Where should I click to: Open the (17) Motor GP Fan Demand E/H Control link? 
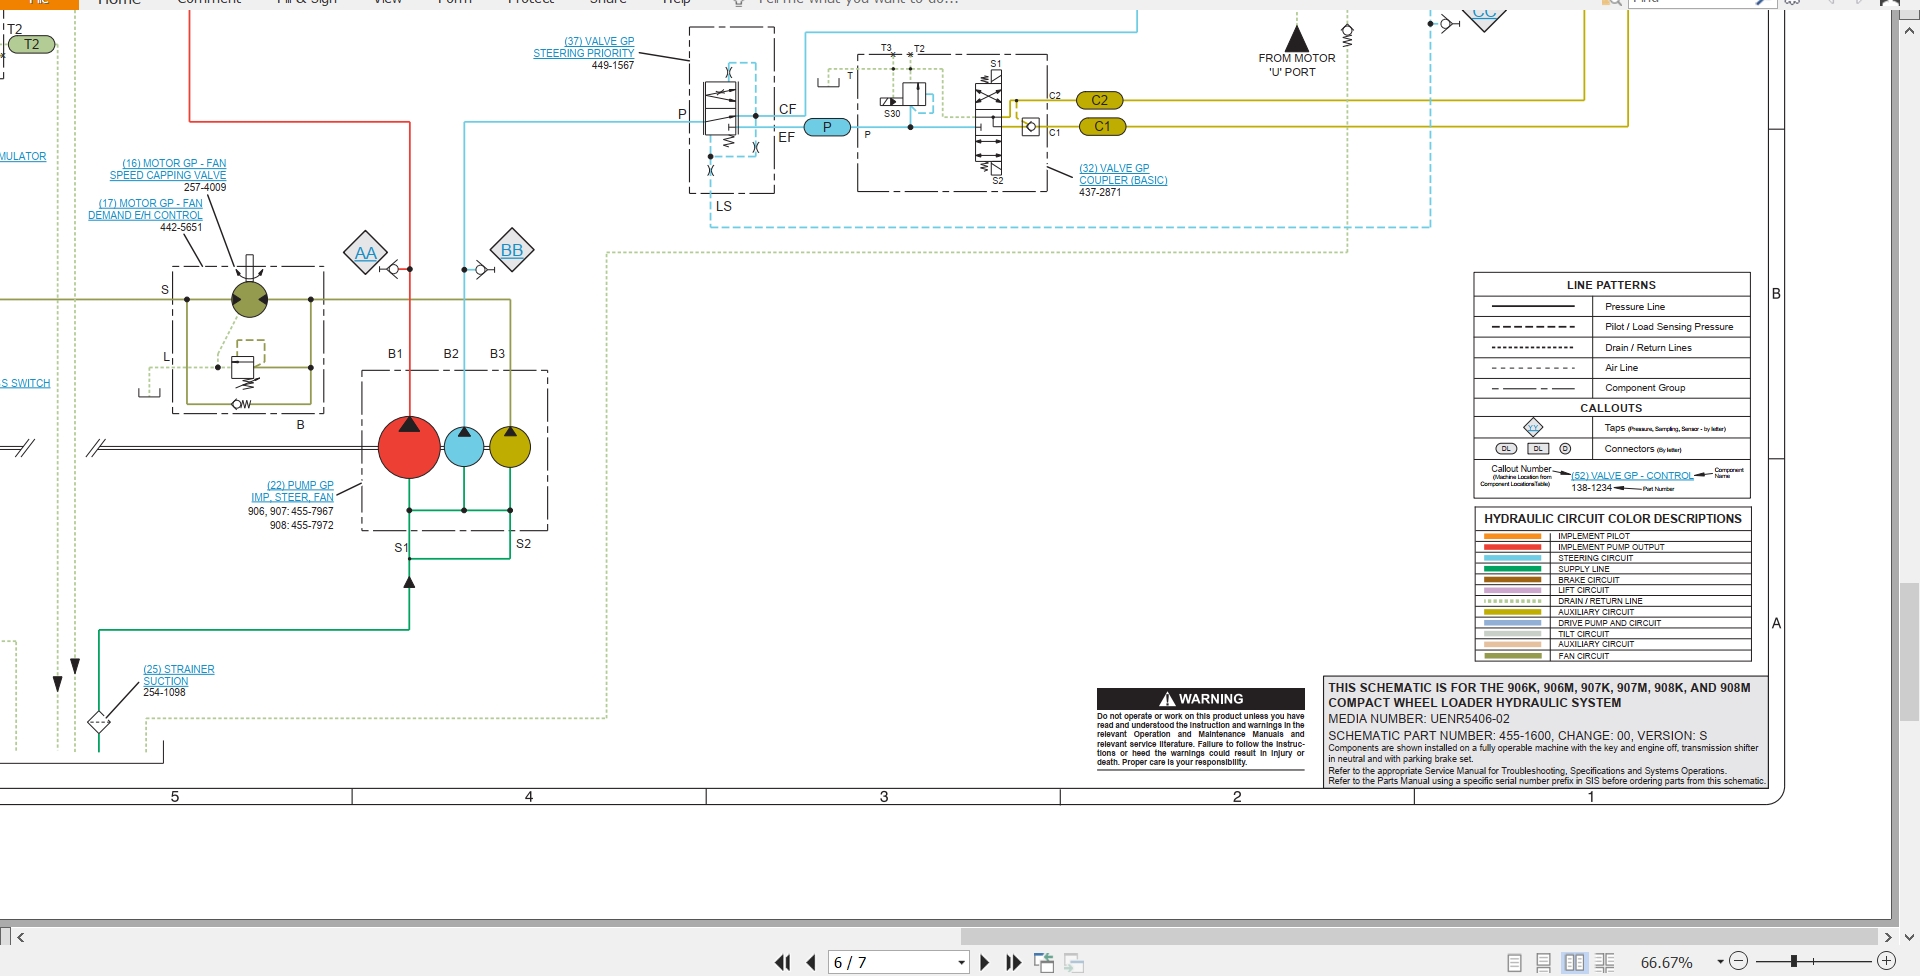tap(145, 209)
